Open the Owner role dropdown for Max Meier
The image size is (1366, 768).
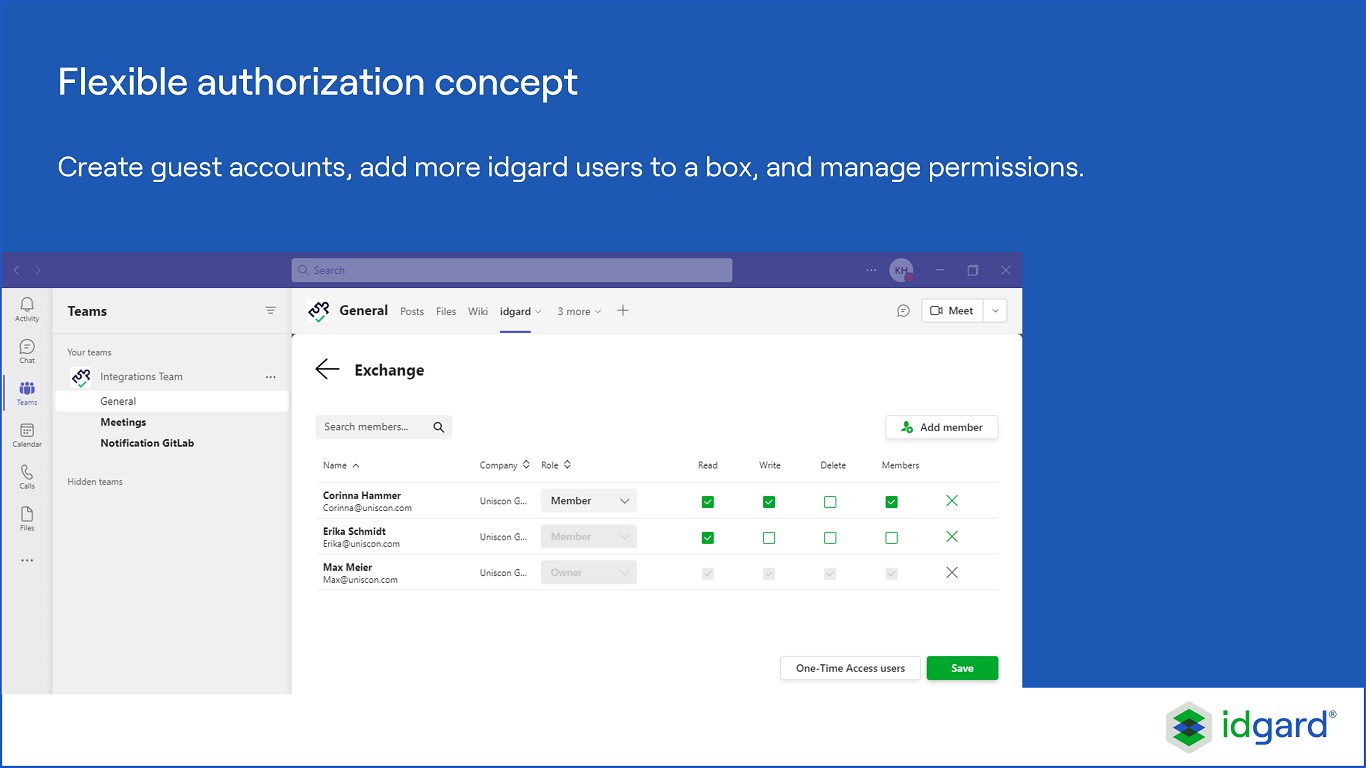coord(589,573)
